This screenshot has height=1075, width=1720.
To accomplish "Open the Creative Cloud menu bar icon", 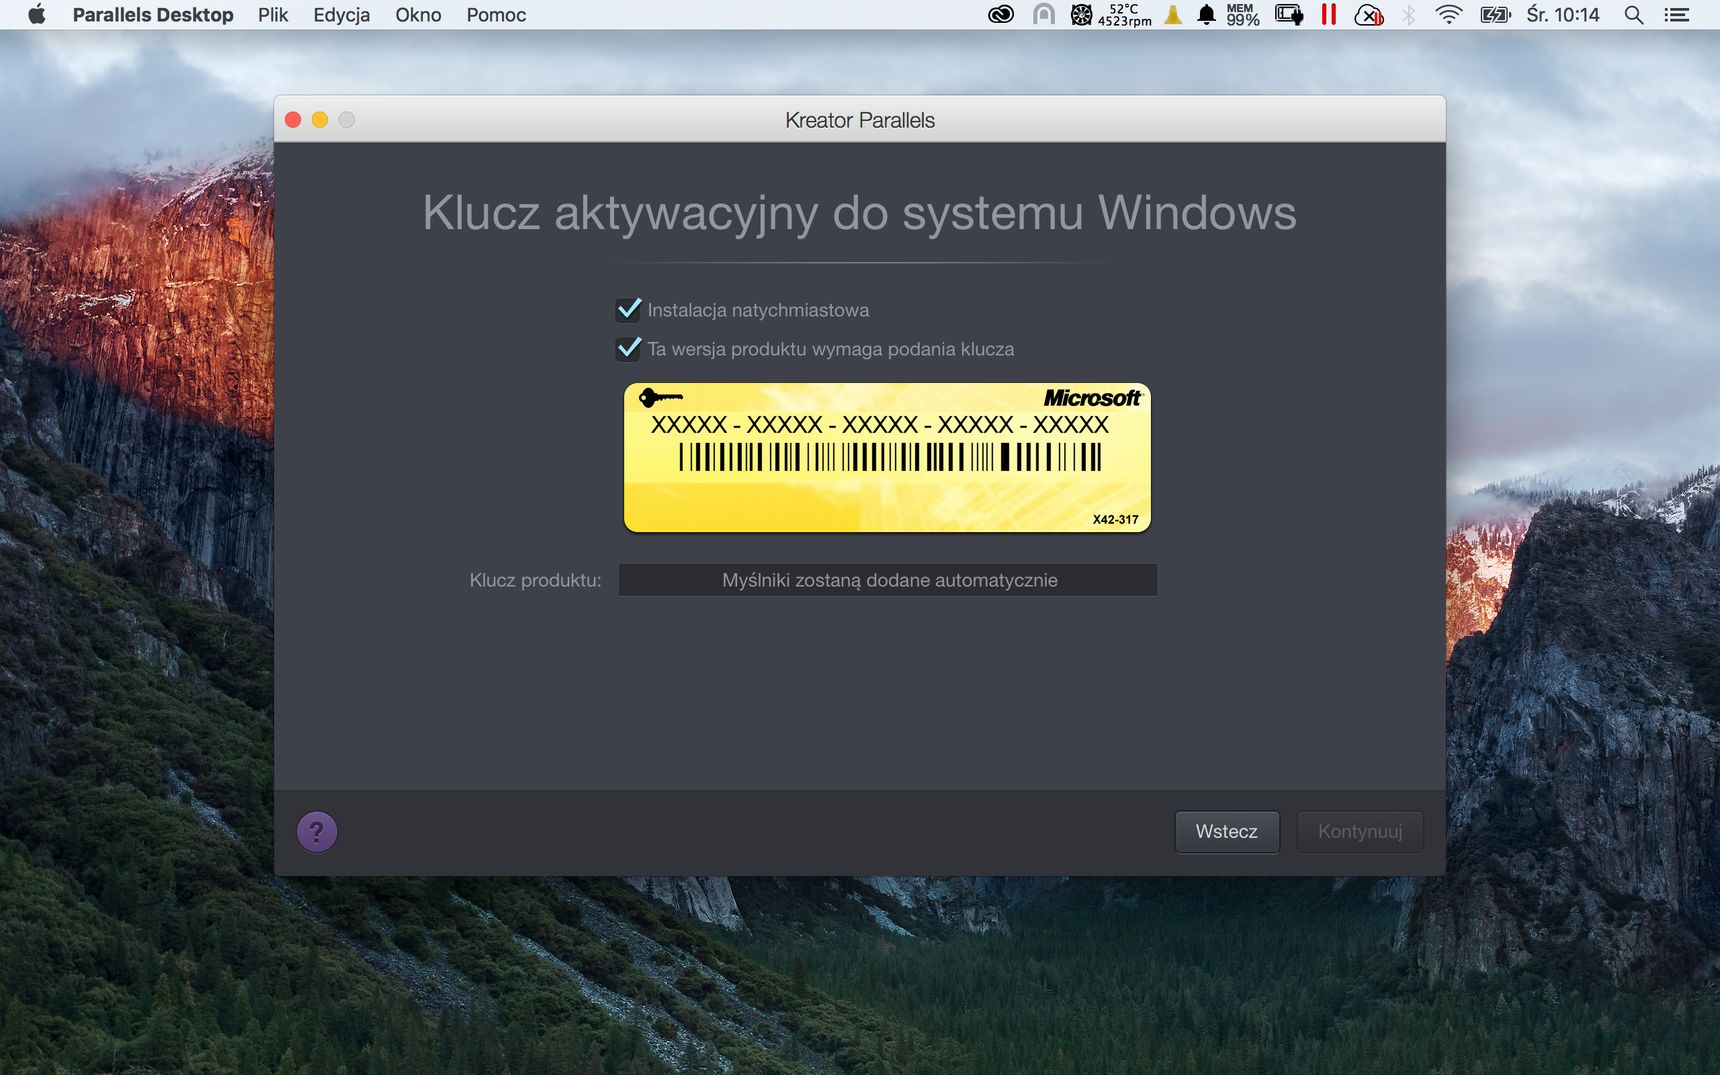I will 1001,14.
